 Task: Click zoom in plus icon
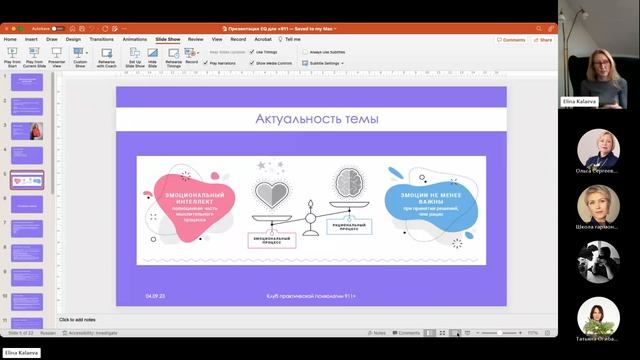coord(520,333)
